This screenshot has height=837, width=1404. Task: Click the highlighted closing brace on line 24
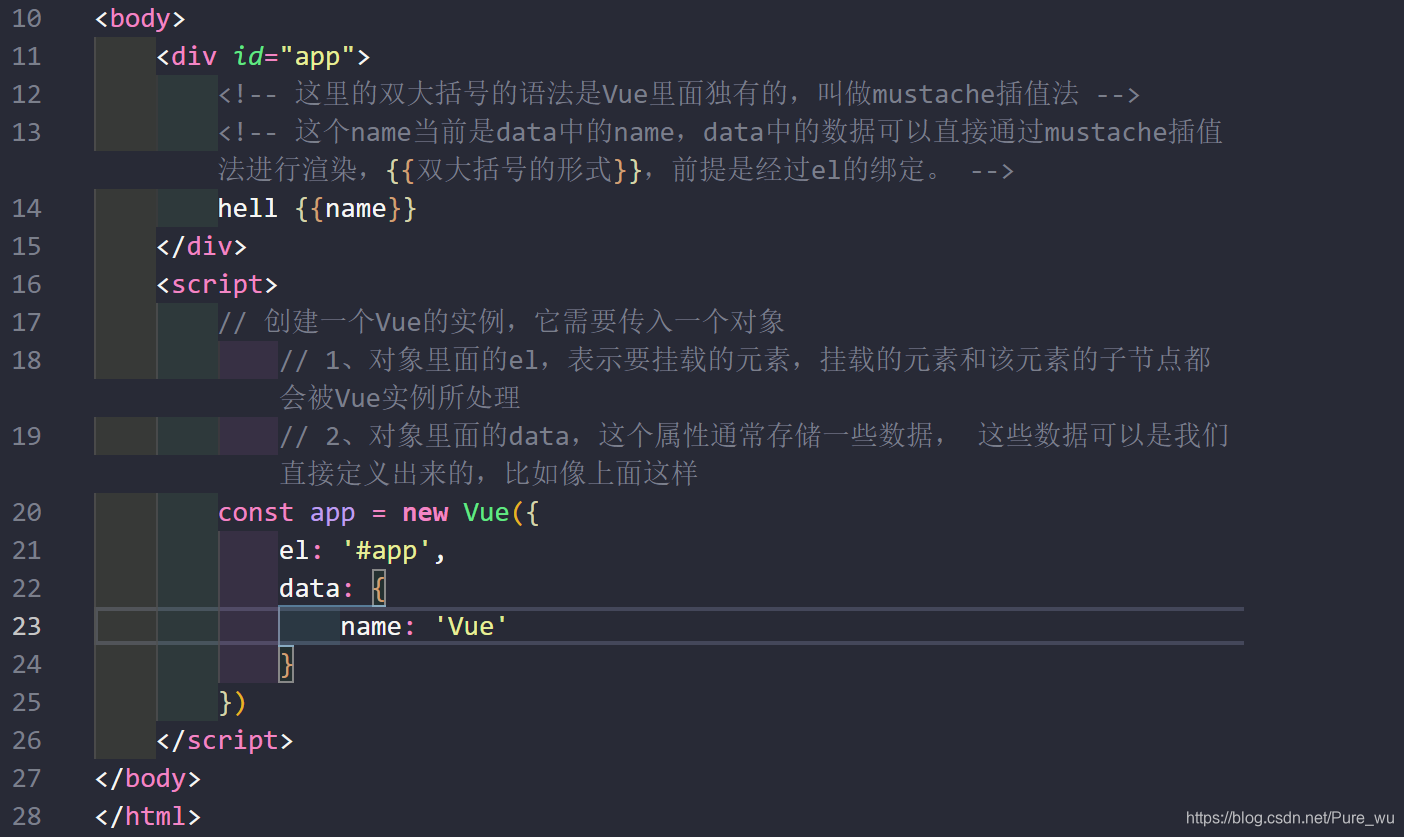286,664
